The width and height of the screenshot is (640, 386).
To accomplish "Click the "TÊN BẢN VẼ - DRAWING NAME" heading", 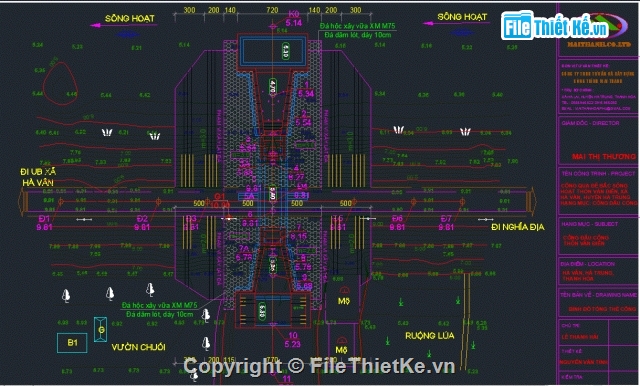I will [599, 295].
